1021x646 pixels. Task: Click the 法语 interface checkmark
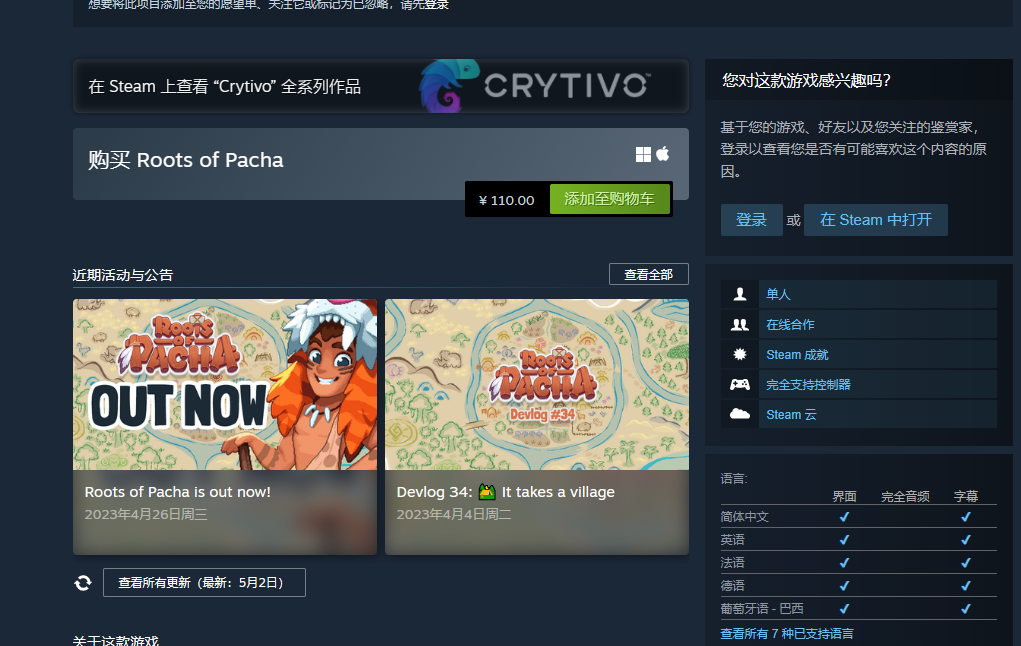pyautogui.click(x=845, y=562)
